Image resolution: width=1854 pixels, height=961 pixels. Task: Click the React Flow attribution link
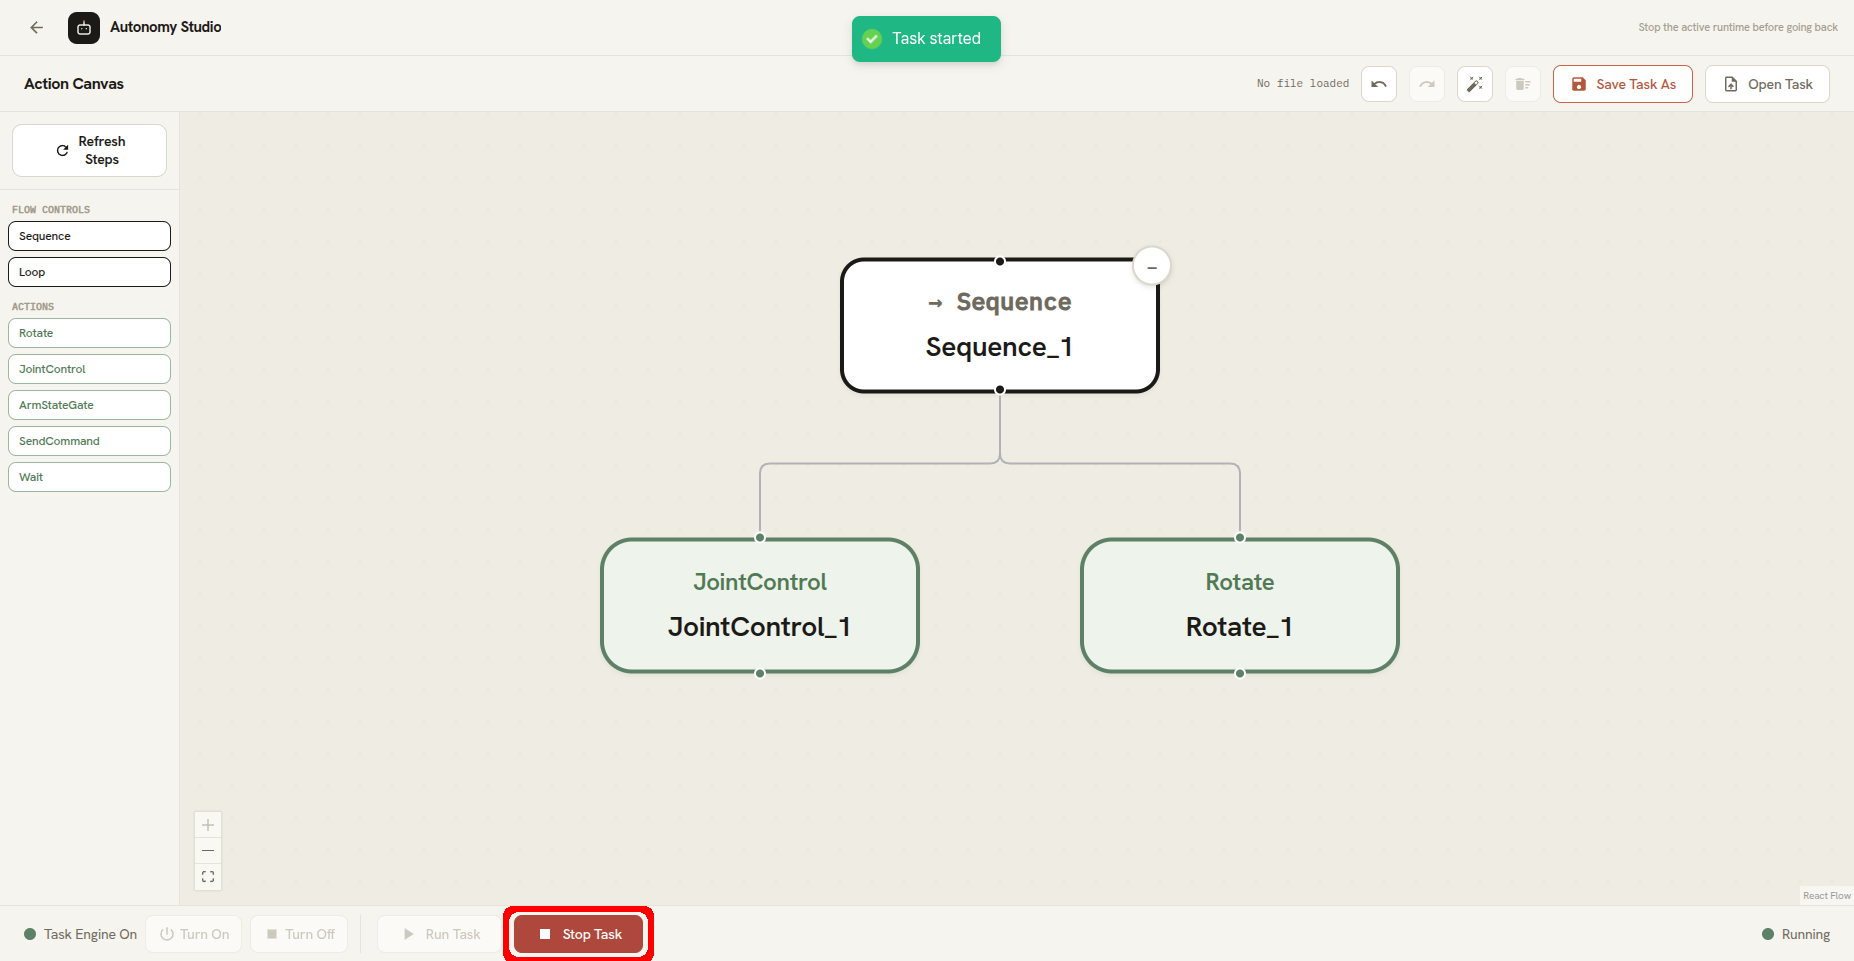[x=1826, y=896]
